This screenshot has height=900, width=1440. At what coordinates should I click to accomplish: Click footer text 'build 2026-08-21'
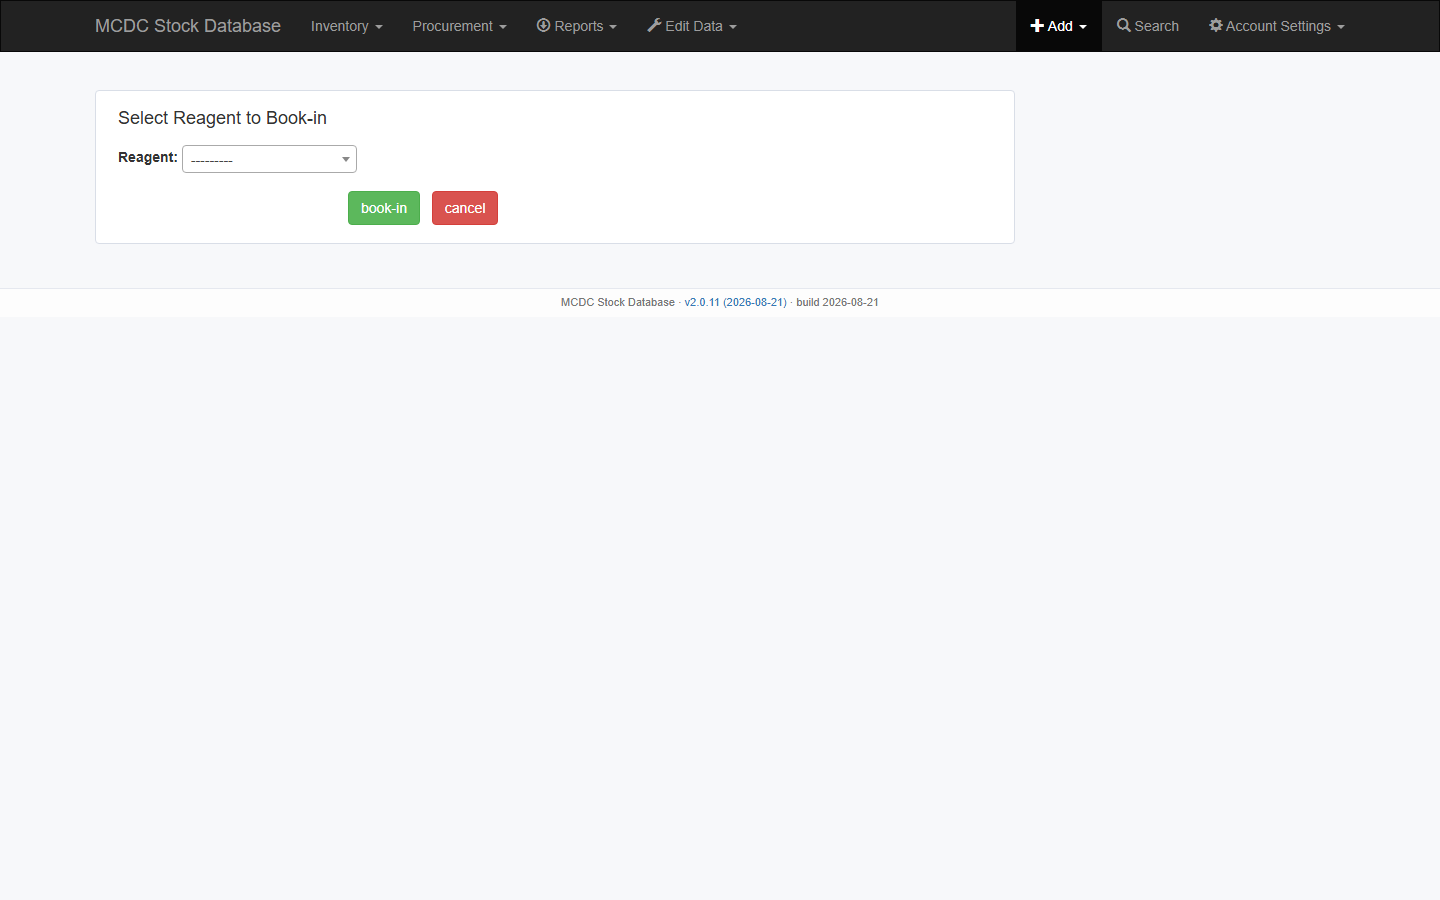[x=837, y=302]
